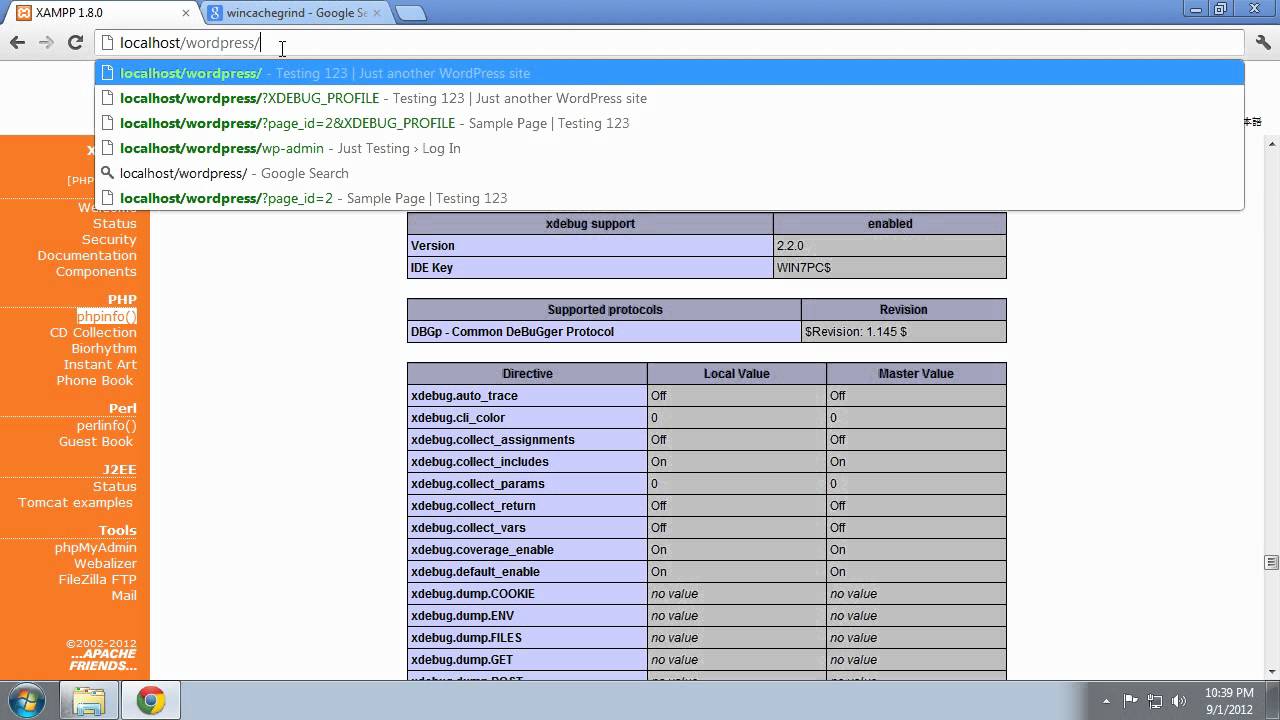Click scrollbar up arrow on page
Viewport: 1280px width, 720px height.
coord(1272,144)
